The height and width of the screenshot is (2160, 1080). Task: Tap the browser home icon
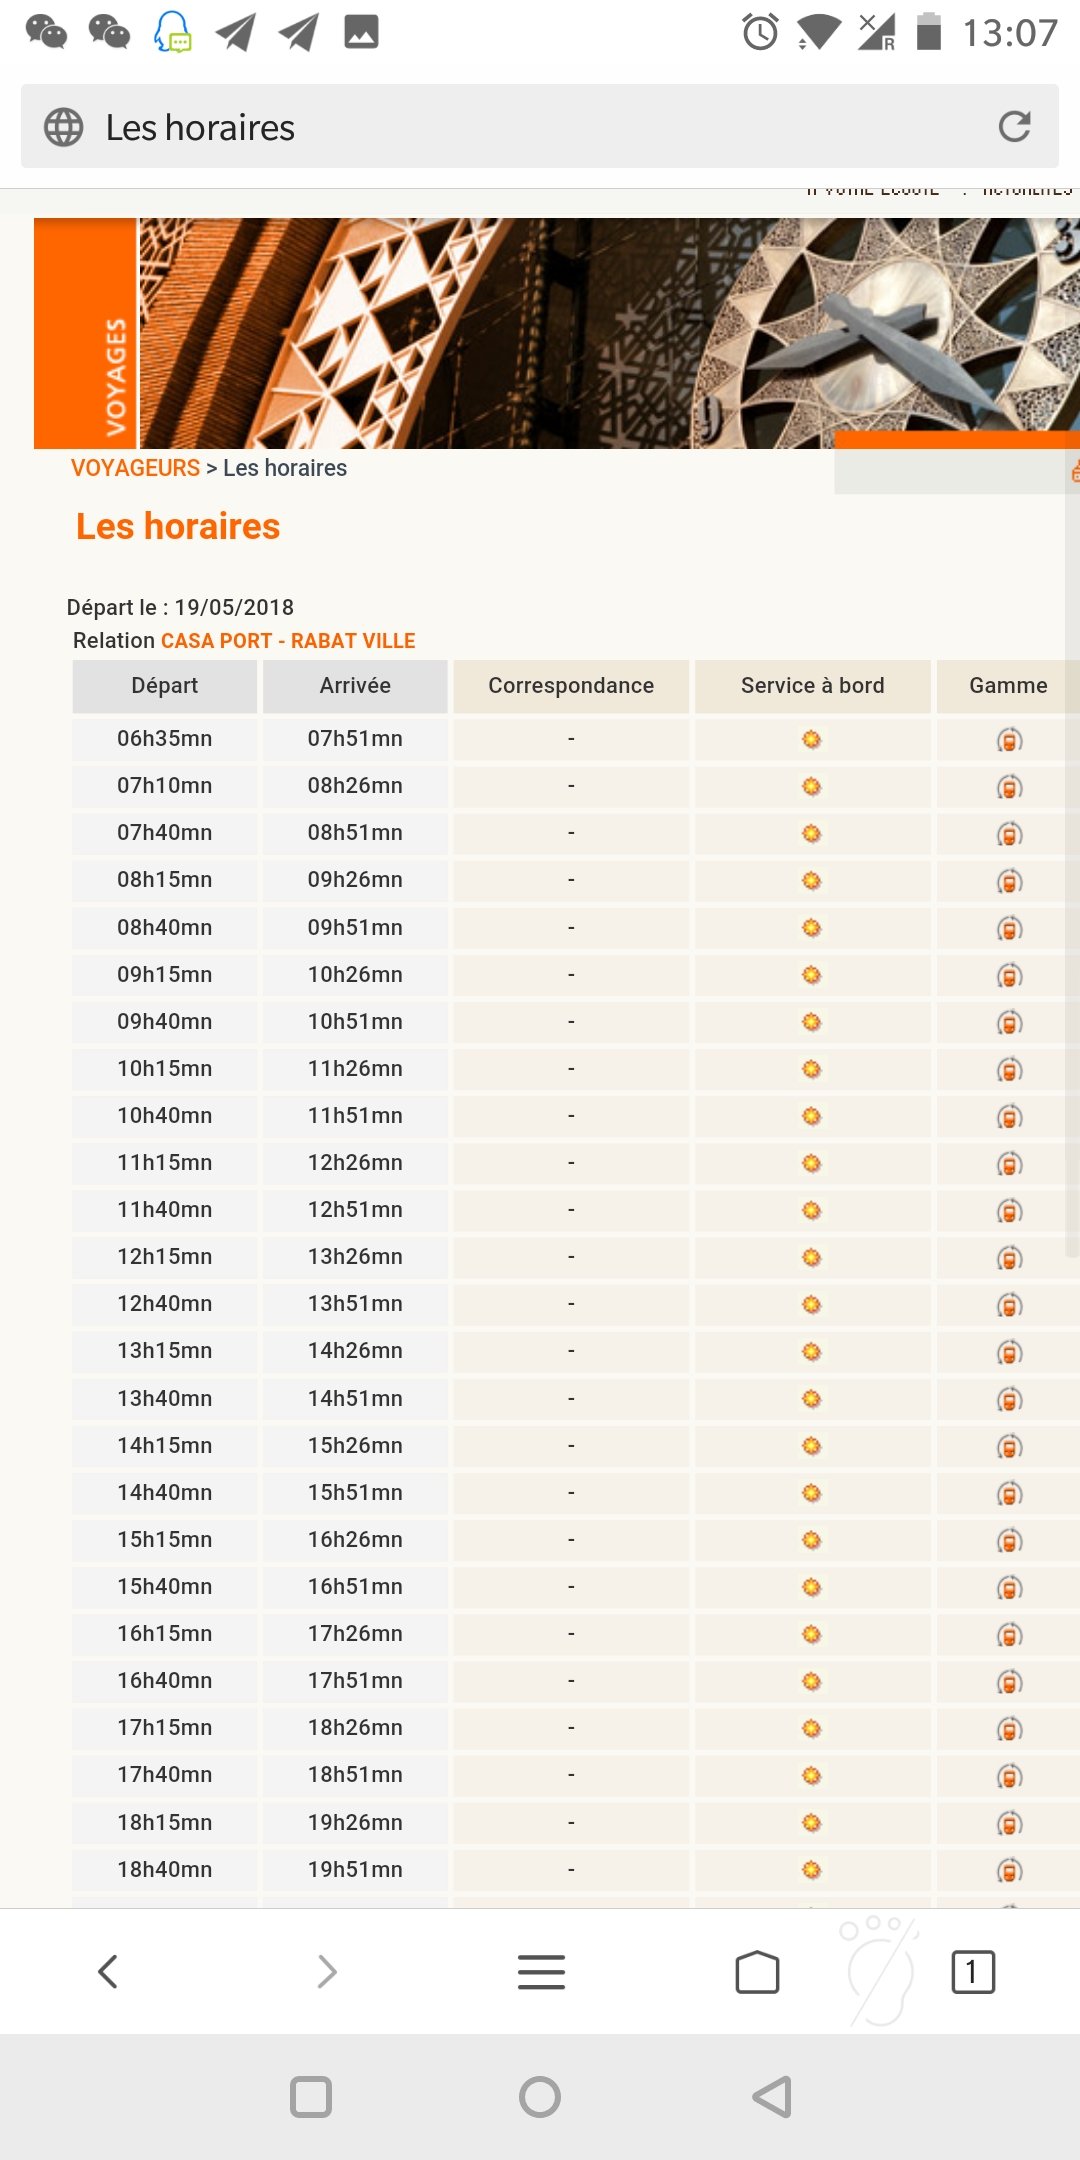click(757, 1972)
